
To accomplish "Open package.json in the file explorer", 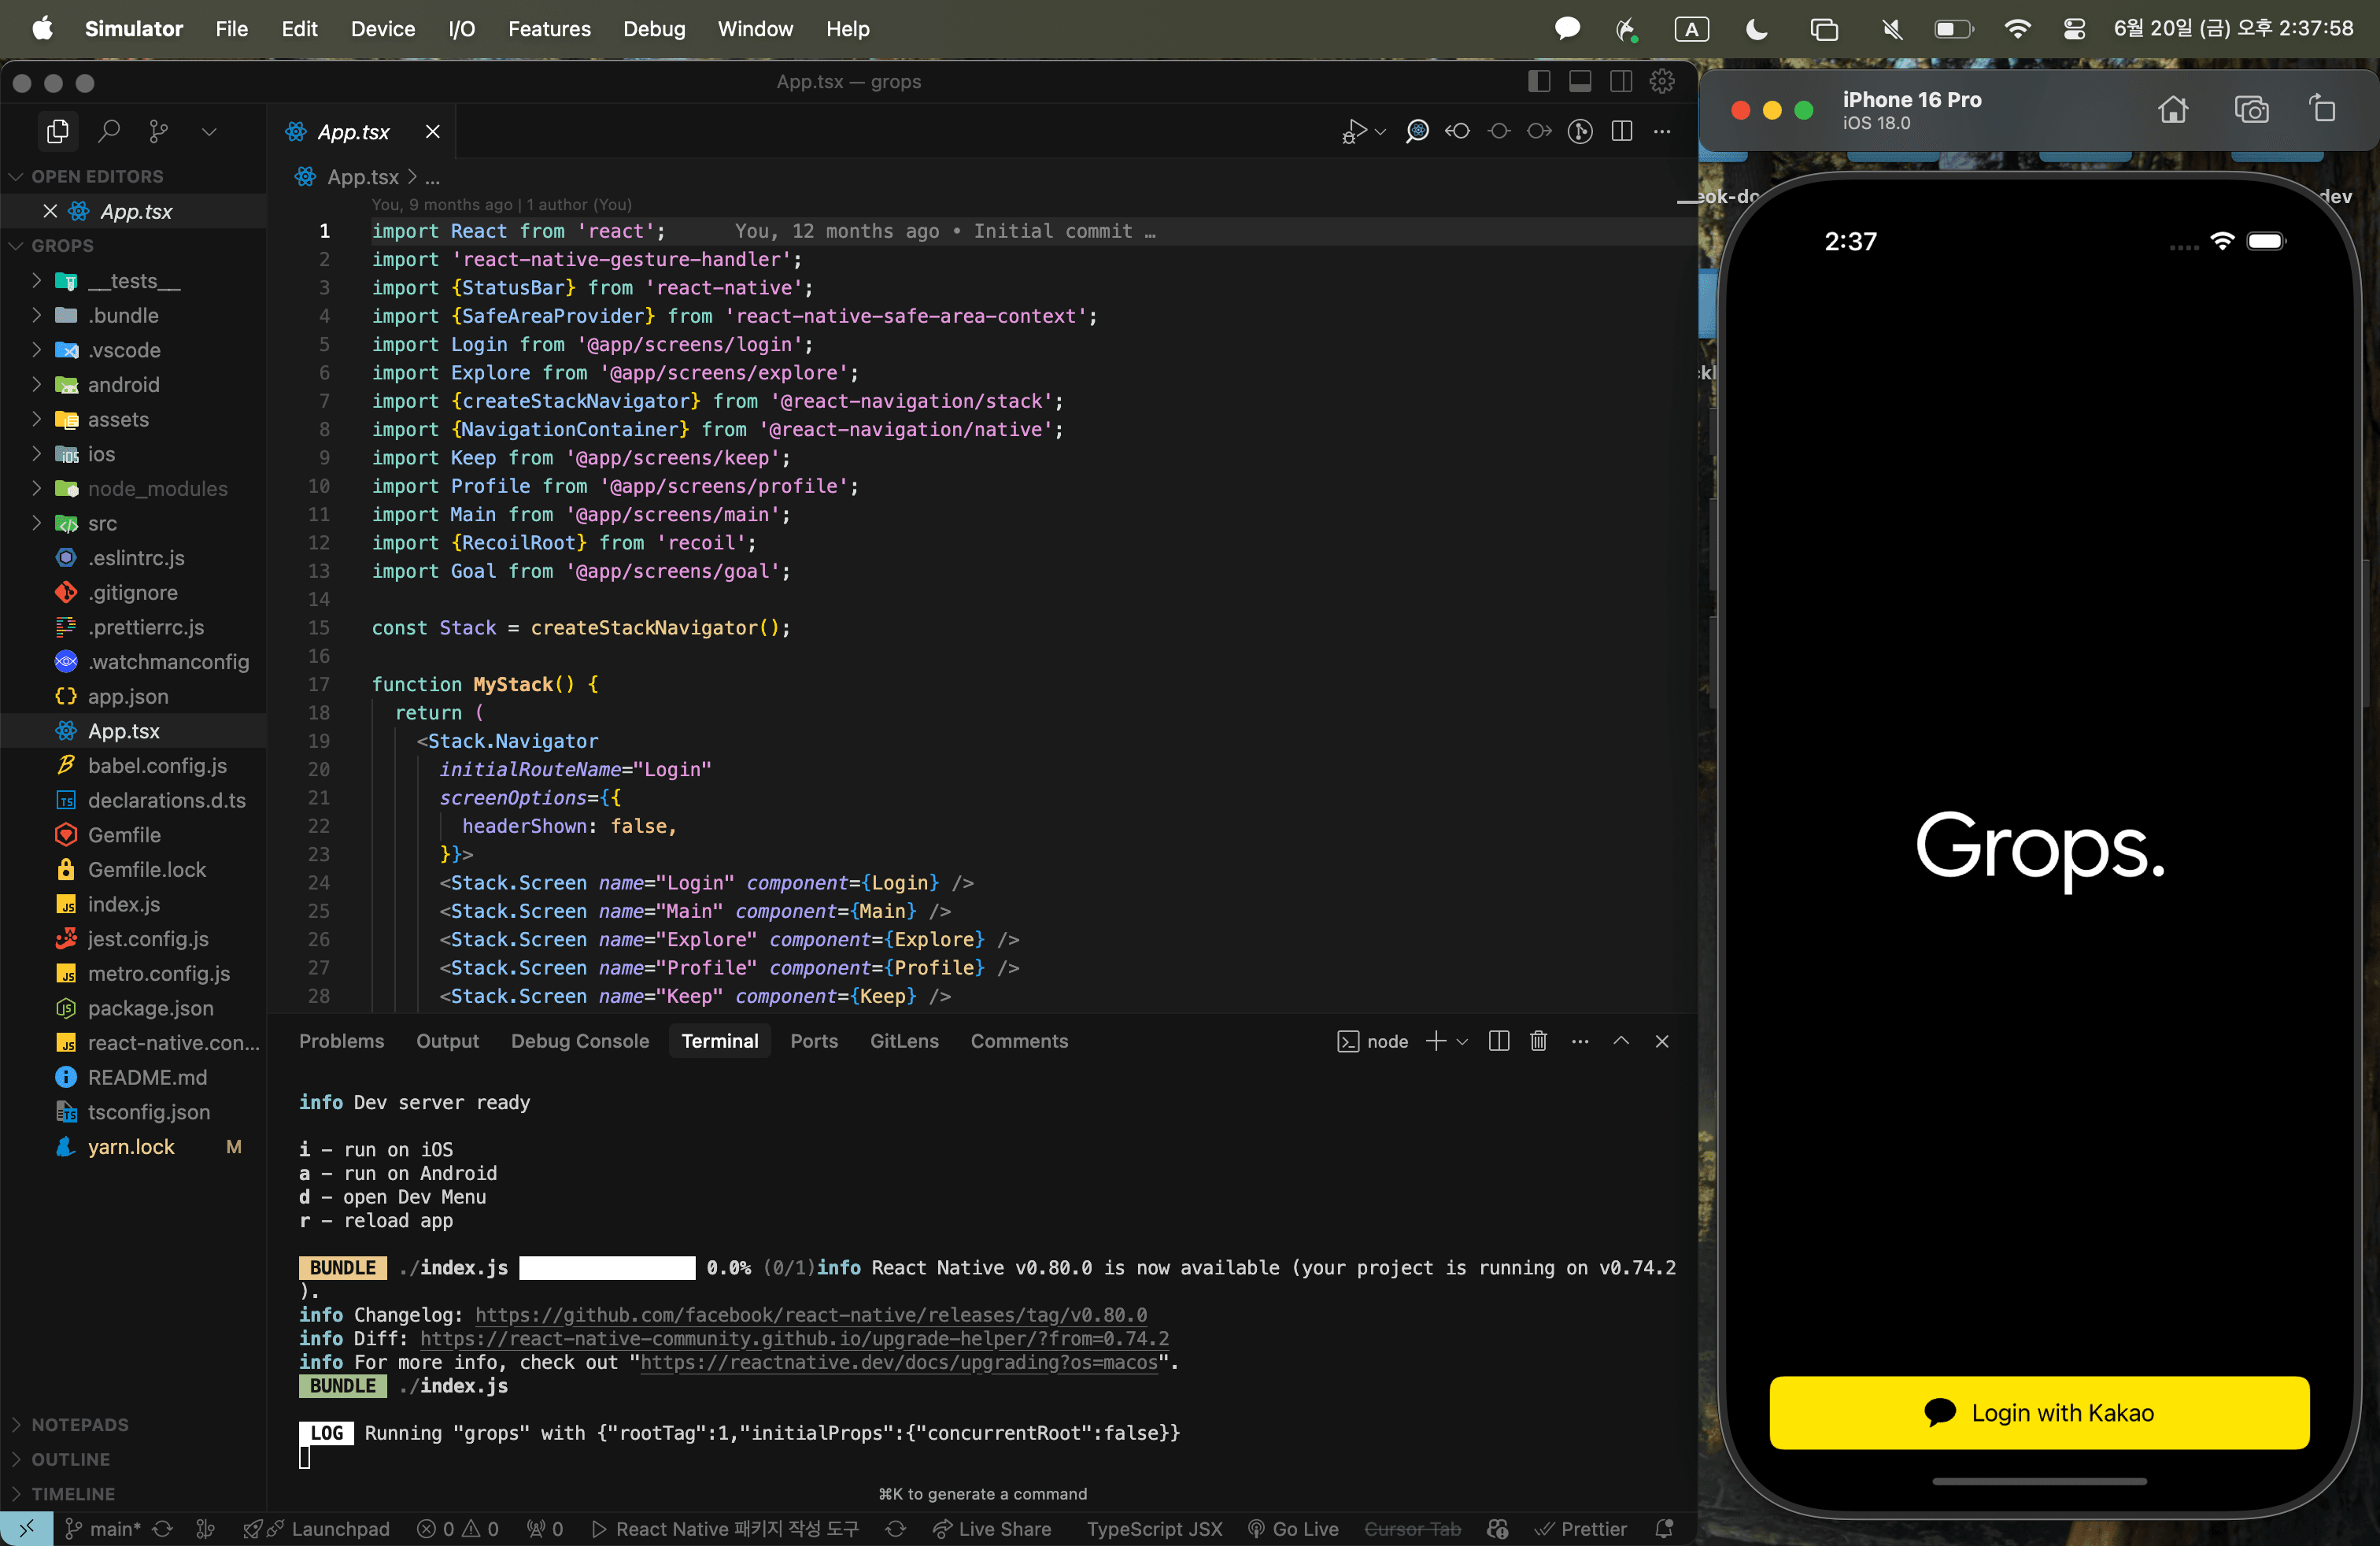I will point(150,1008).
